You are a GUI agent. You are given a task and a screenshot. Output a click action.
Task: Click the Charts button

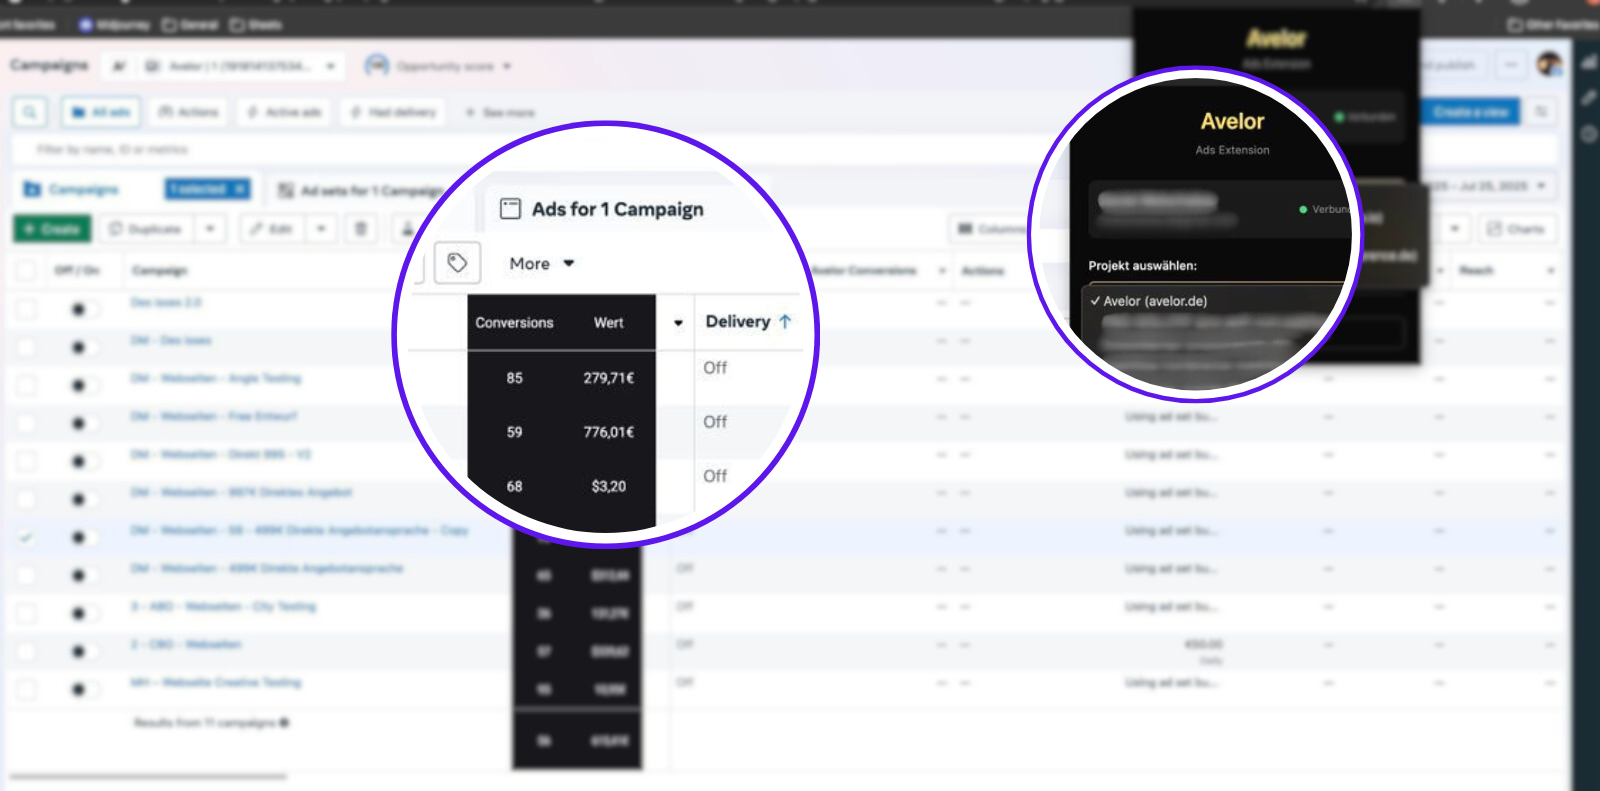pos(1516,229)
